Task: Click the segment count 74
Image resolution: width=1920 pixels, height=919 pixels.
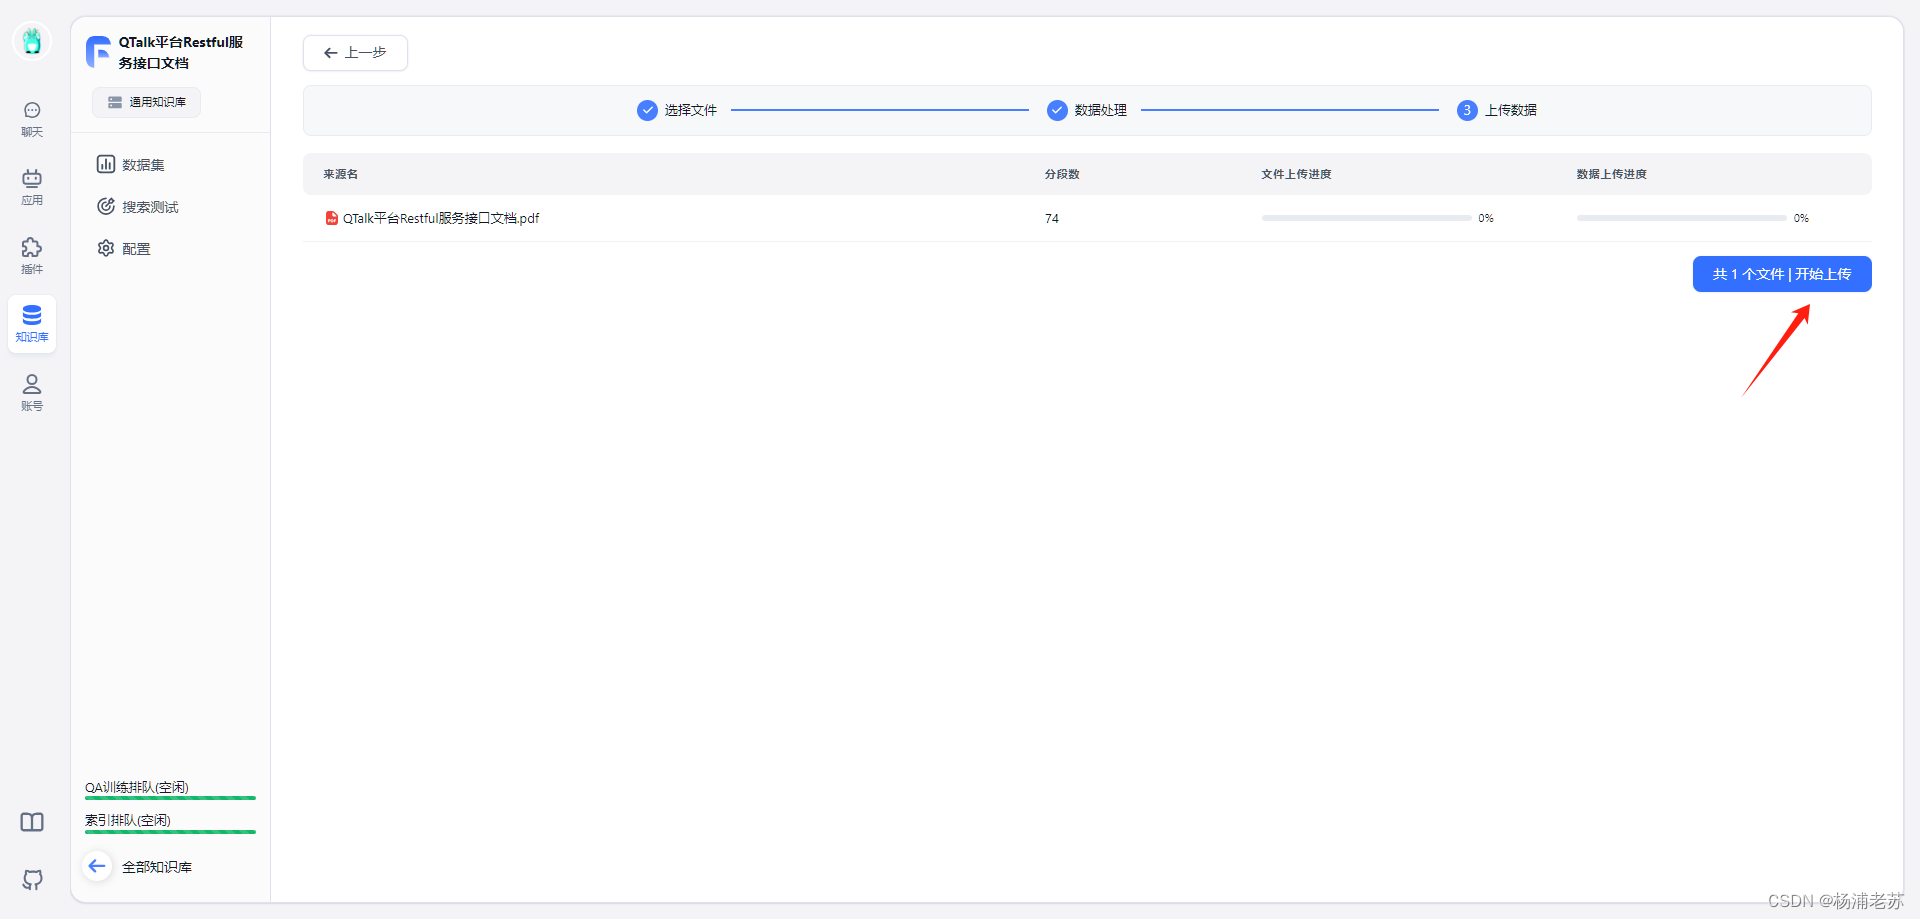Action: tap(1052, 218)
